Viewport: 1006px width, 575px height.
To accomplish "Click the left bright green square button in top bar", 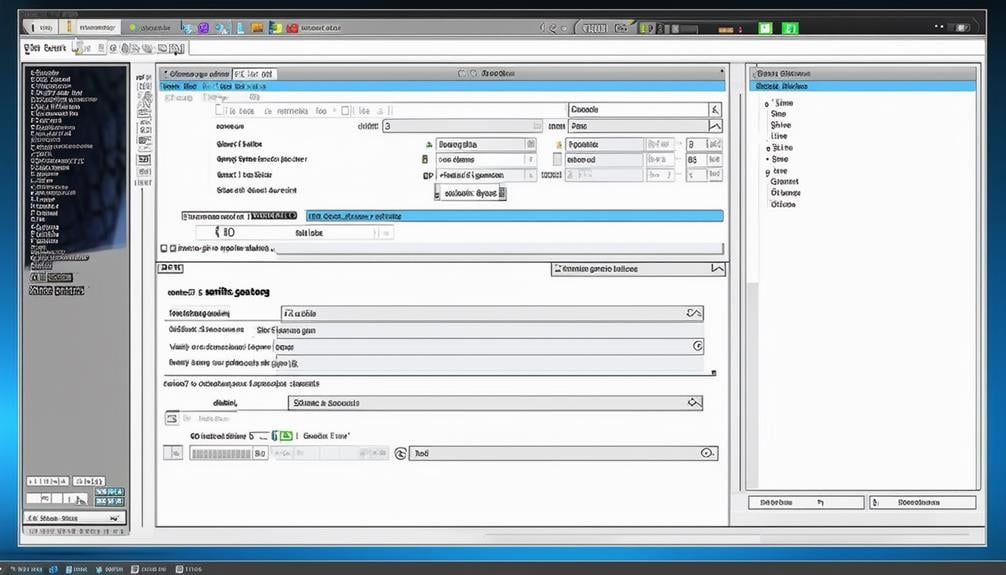I will 765,28.
